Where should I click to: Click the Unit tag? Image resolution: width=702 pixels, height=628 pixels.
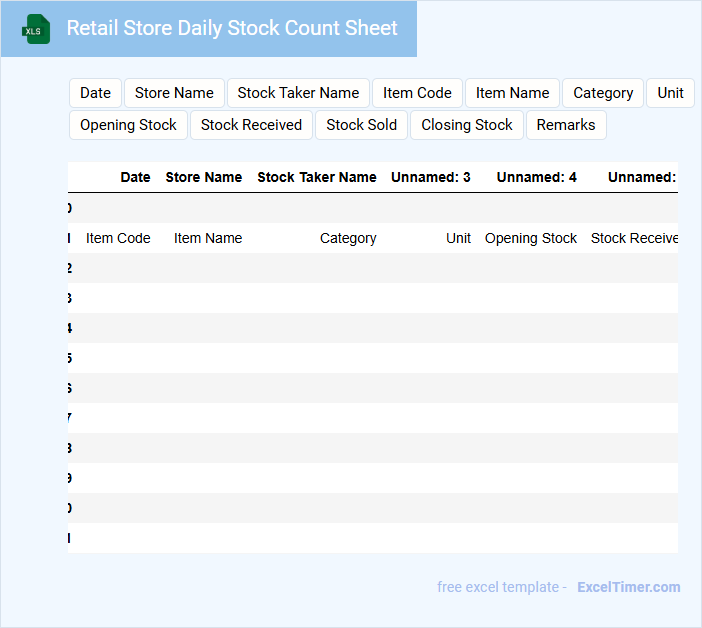pos(670,93)
